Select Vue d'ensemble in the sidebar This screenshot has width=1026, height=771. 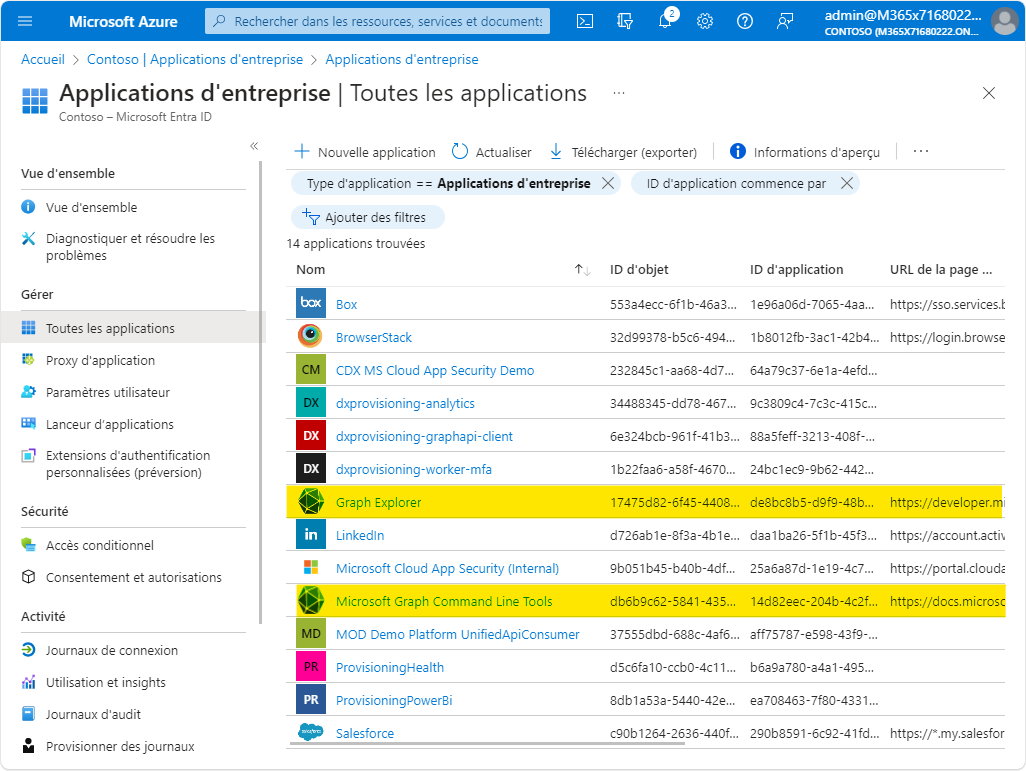click(91, 207)
